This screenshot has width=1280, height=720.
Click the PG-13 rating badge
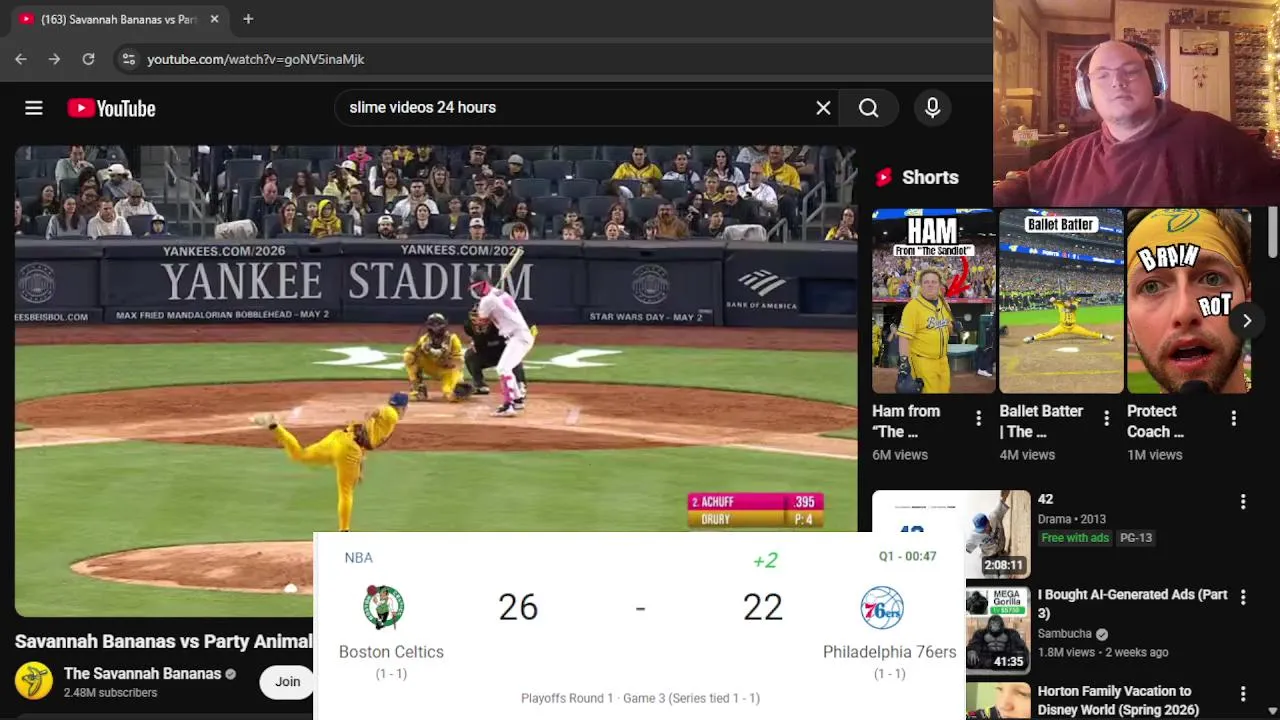coord(1136,538)
